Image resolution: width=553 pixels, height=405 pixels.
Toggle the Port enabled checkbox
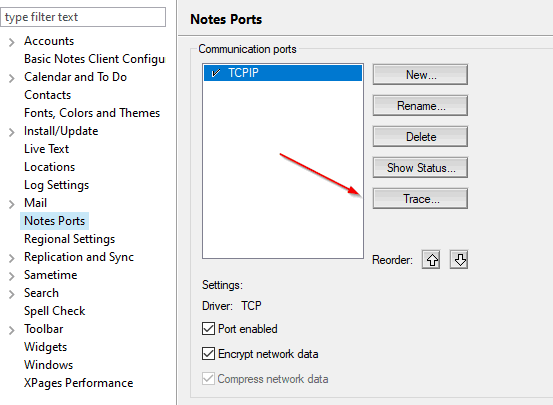pyautogui.click(x=208, y=329)
